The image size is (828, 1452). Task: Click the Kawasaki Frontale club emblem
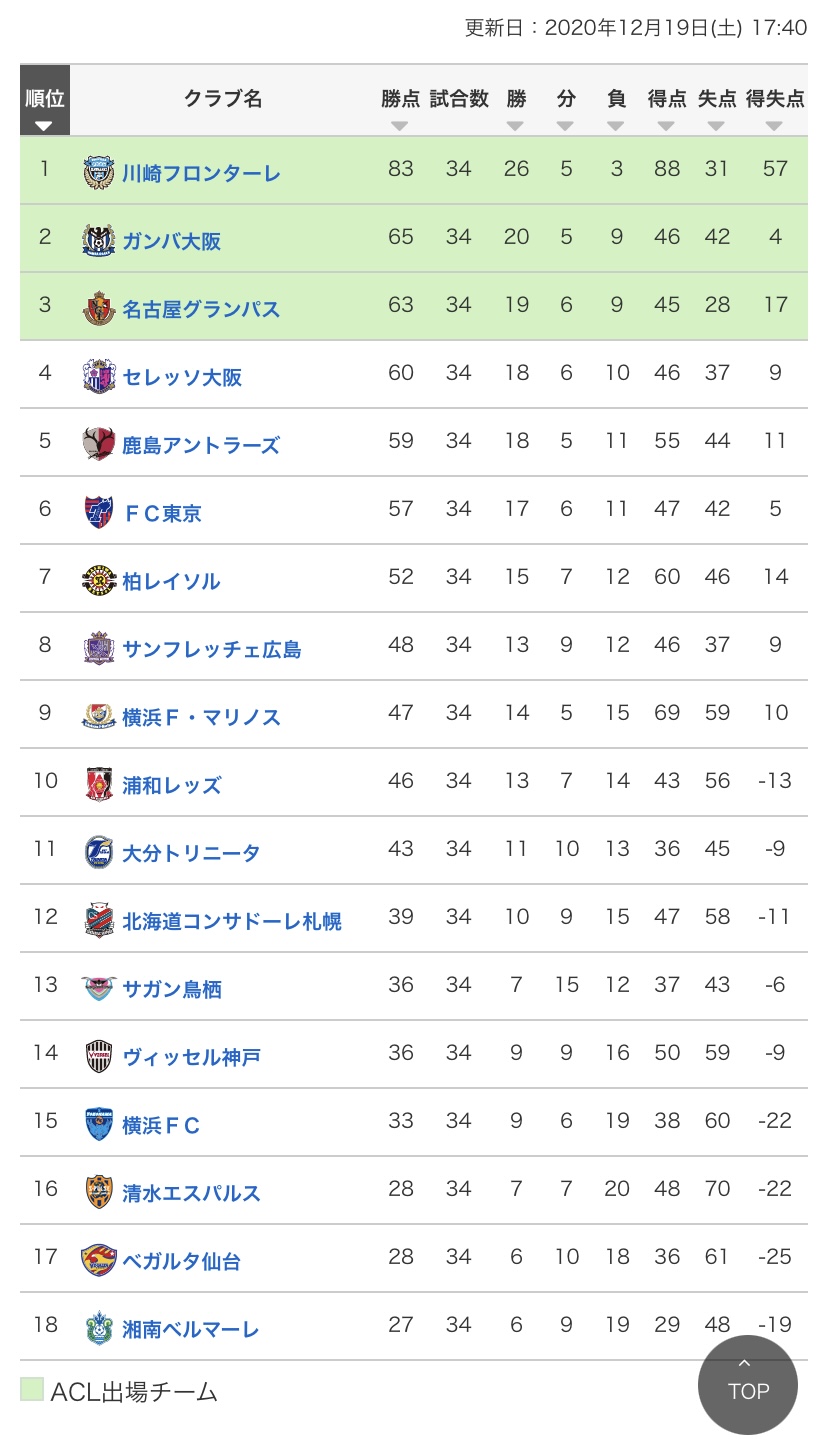point(99,173)
